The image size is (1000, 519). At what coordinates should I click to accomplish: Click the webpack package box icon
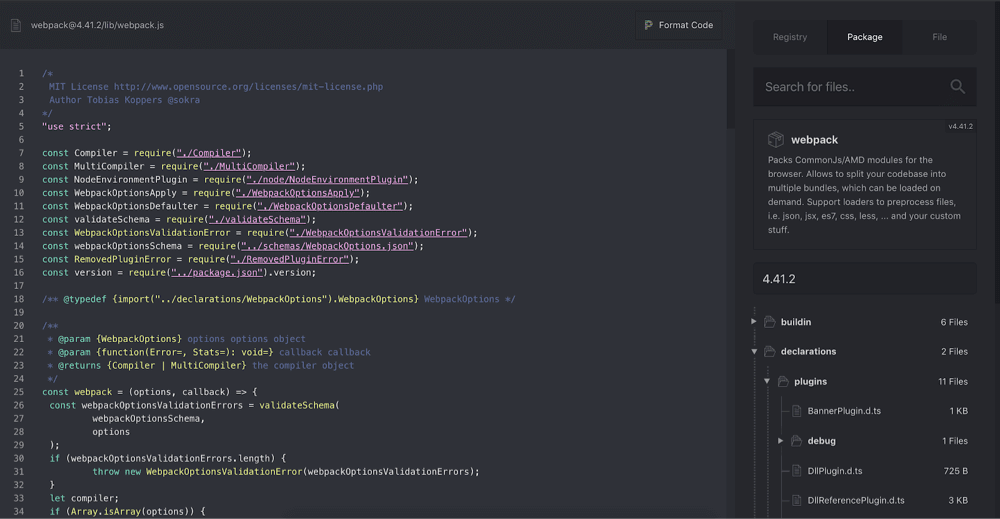[x=776, y=140]
